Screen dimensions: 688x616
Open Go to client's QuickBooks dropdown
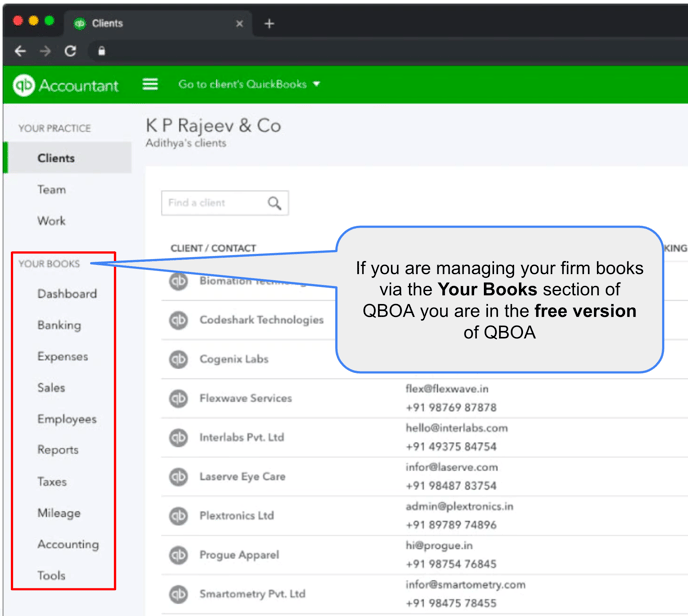pos(249,84)
